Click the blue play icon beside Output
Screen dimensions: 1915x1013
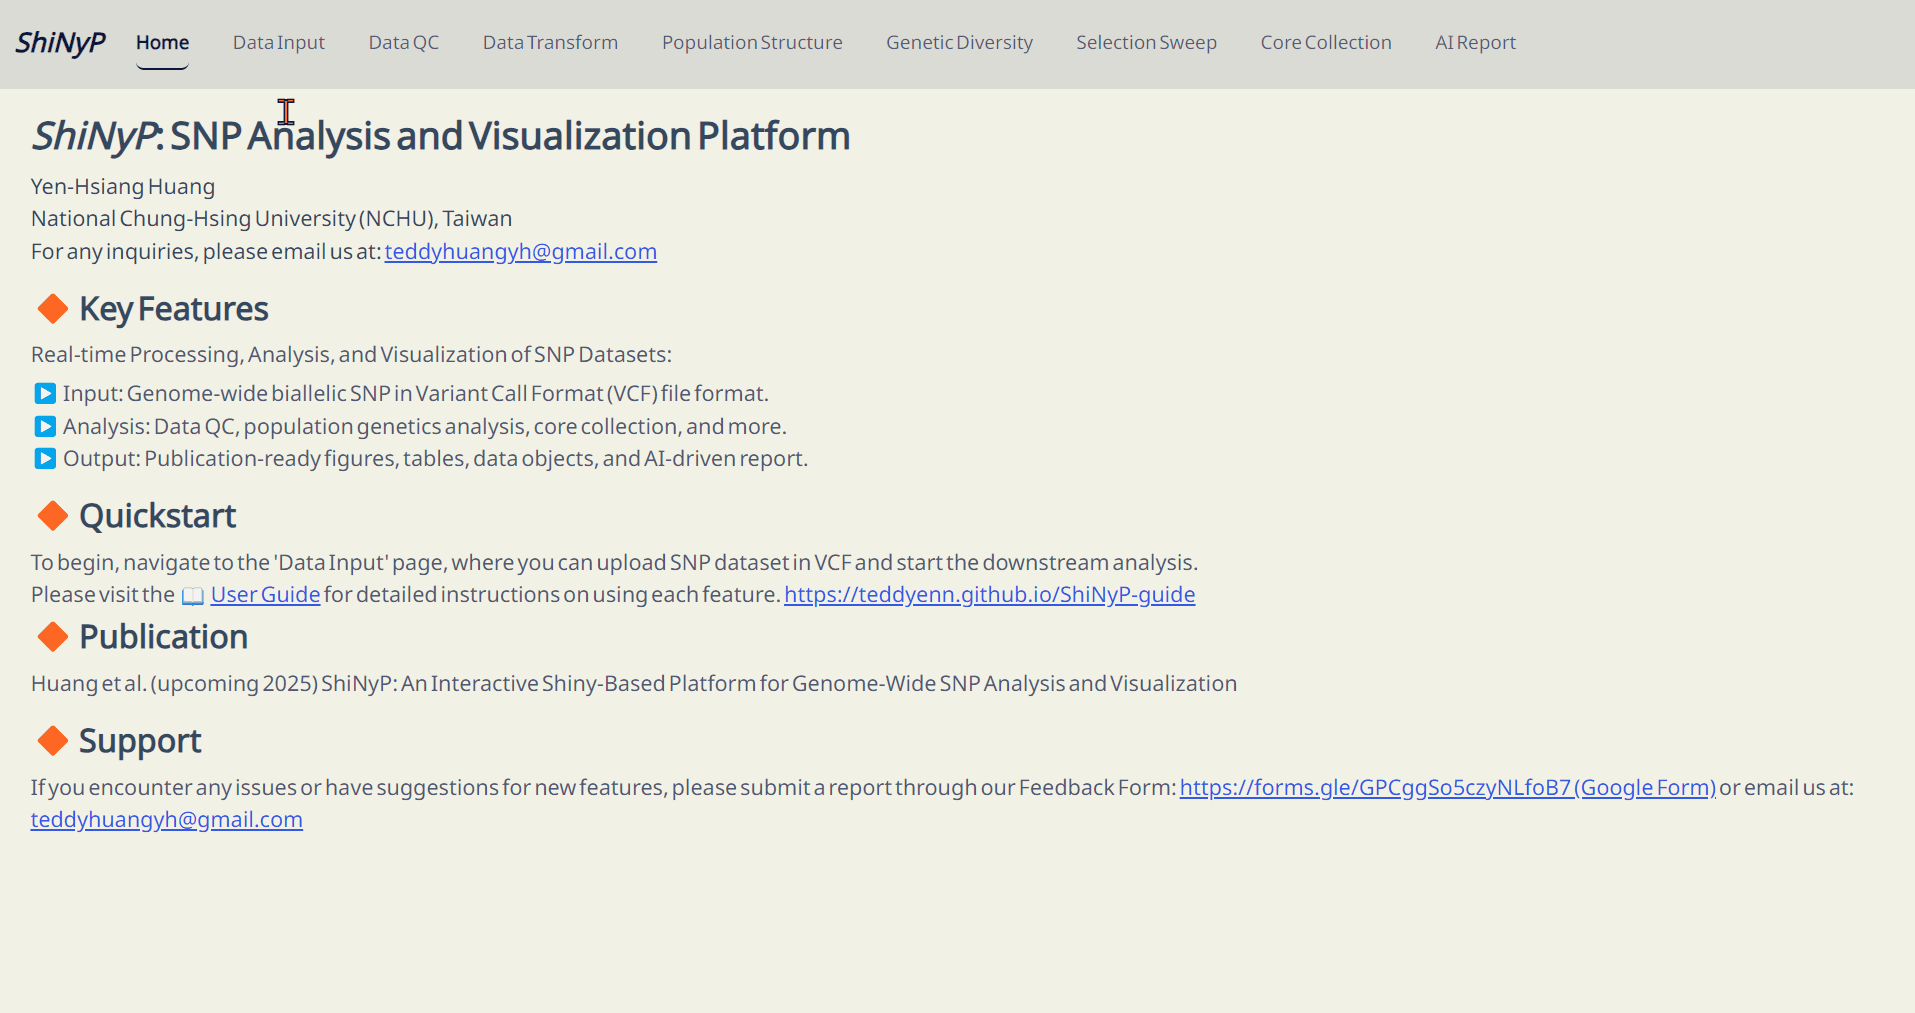pyautogui.click(x=45, y=458)
